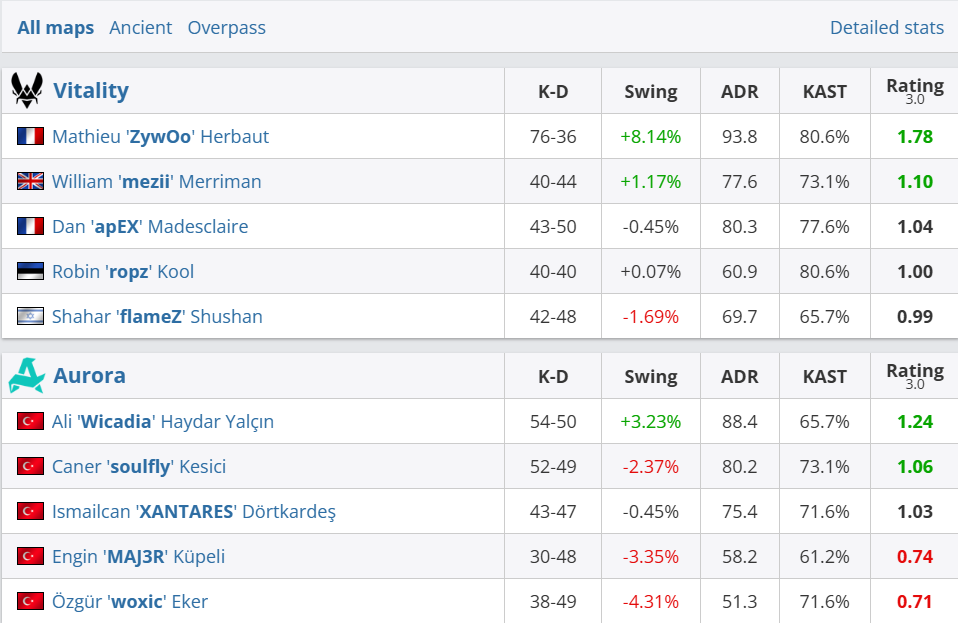Click the Aurora team logo icon
Screen dimensions: 958x623
(27, 376)
